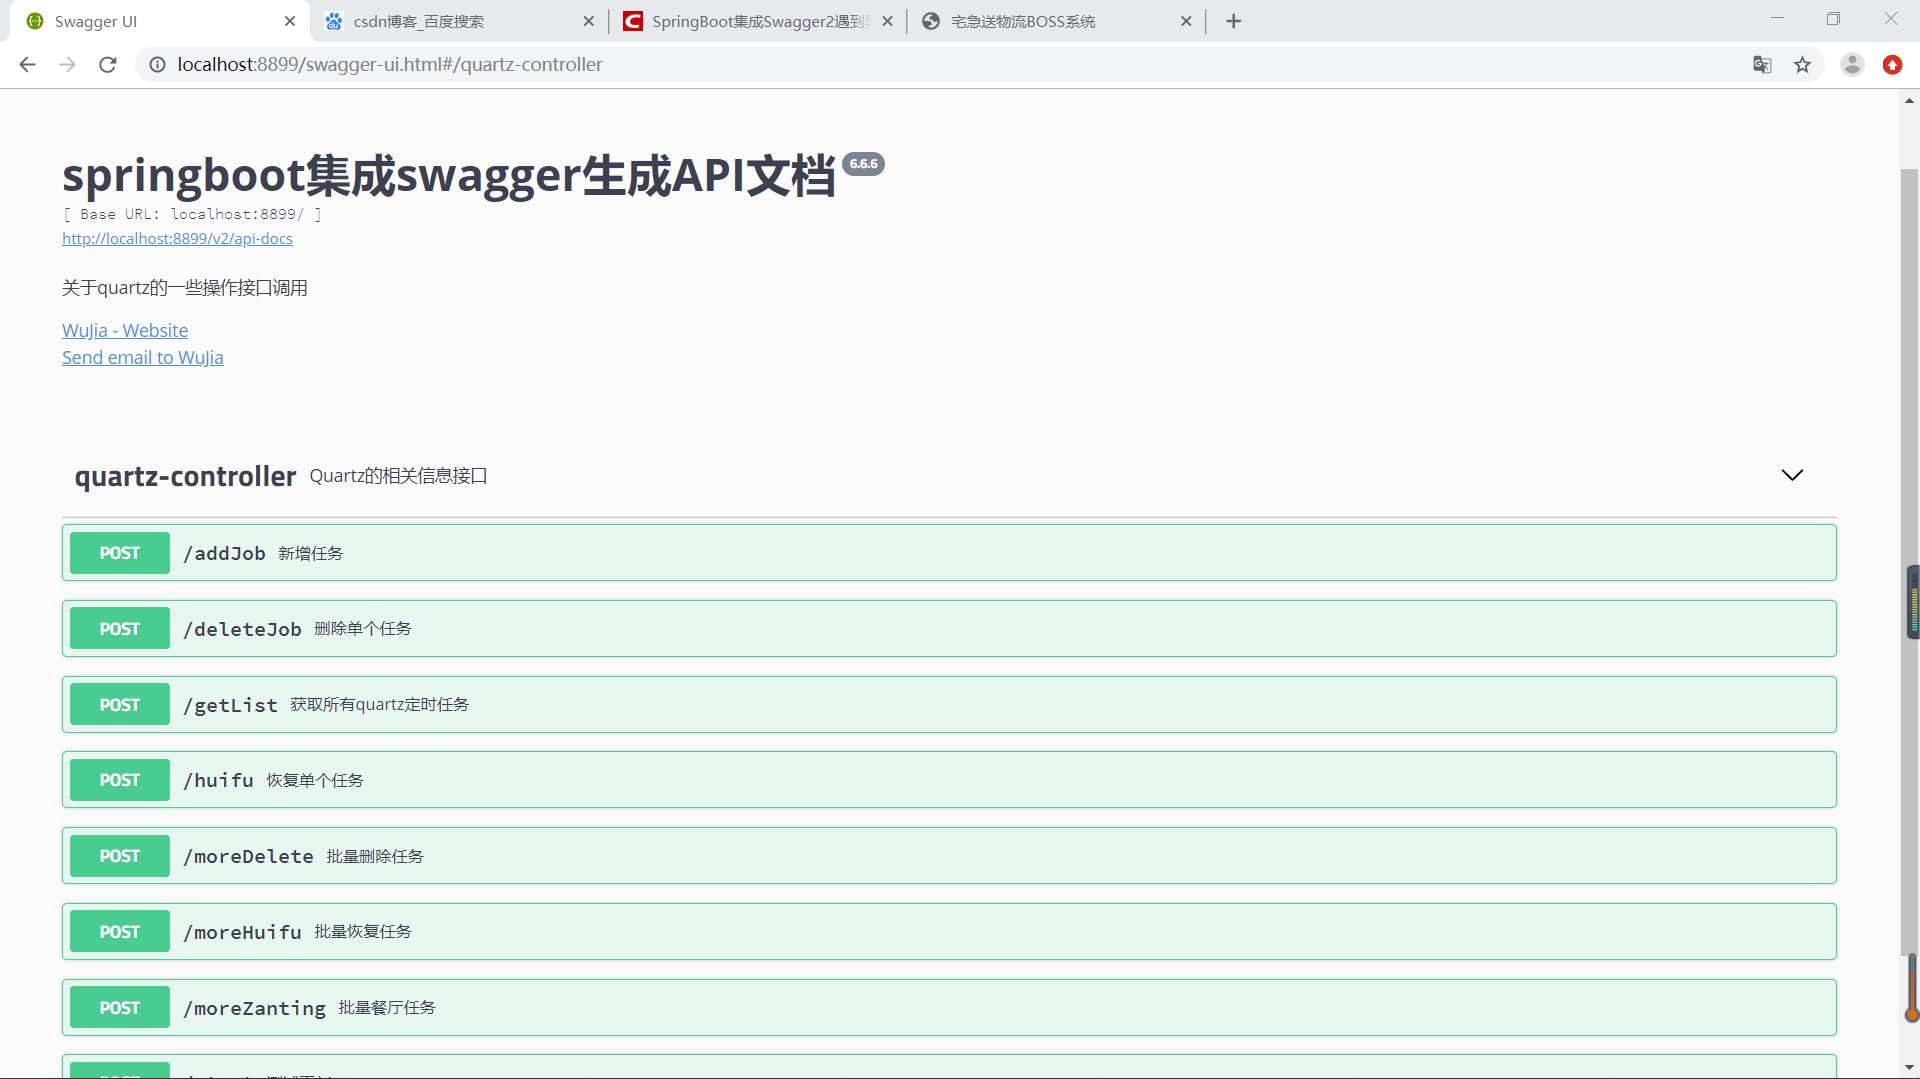Open the browser profile avatar icon
This screenshot has height=1079, width=1920.
[1852, 64]
